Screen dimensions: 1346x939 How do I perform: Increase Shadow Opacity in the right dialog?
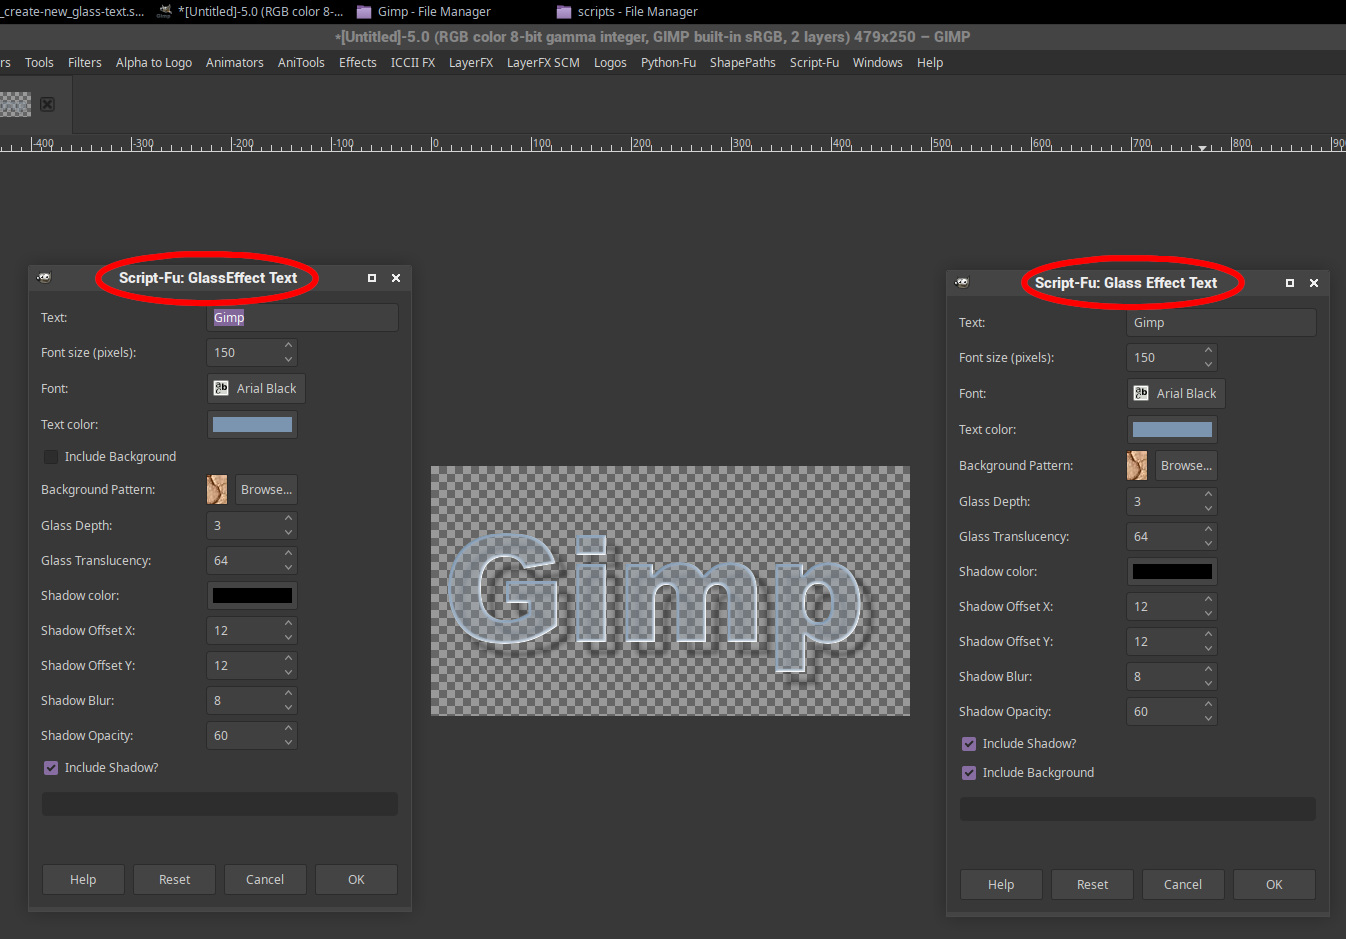pos(1208,705)
